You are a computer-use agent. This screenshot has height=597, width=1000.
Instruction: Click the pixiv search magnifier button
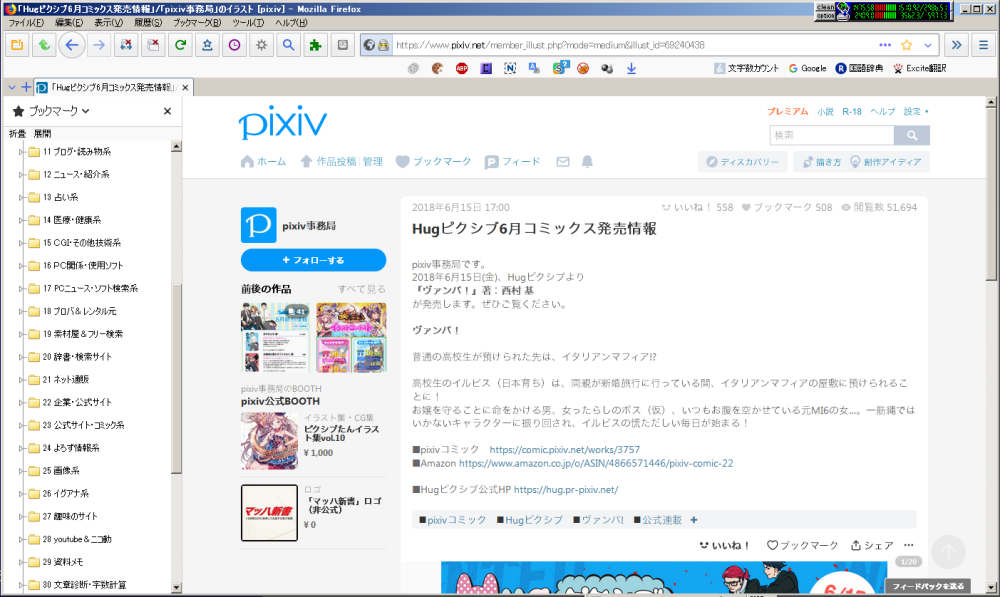912,135
